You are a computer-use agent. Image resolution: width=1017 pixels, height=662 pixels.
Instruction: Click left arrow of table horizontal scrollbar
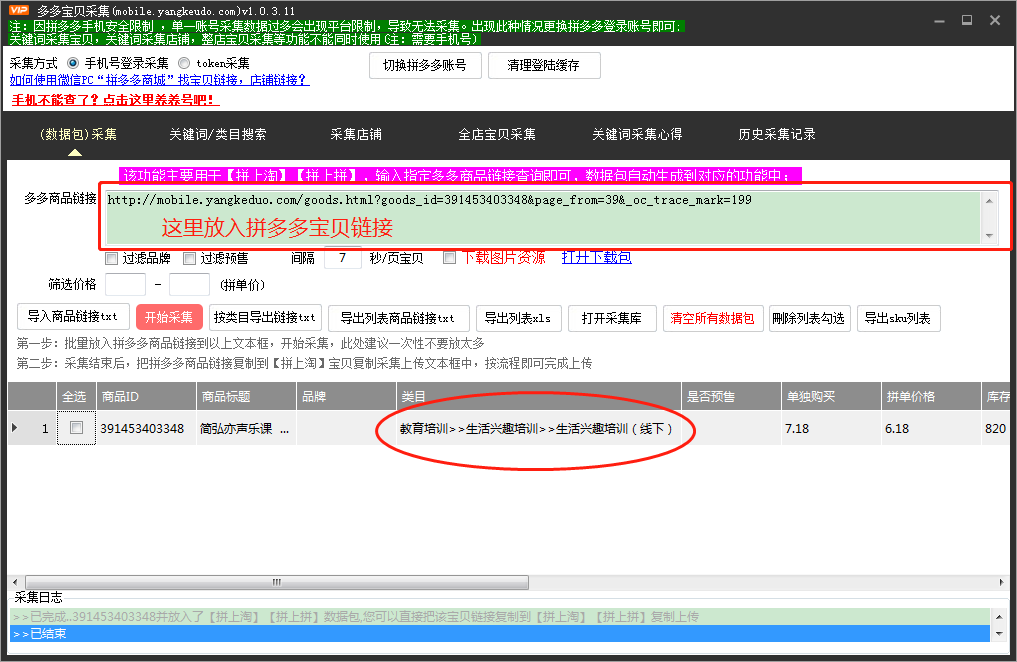pyautogui.click(x=16, y=582)
